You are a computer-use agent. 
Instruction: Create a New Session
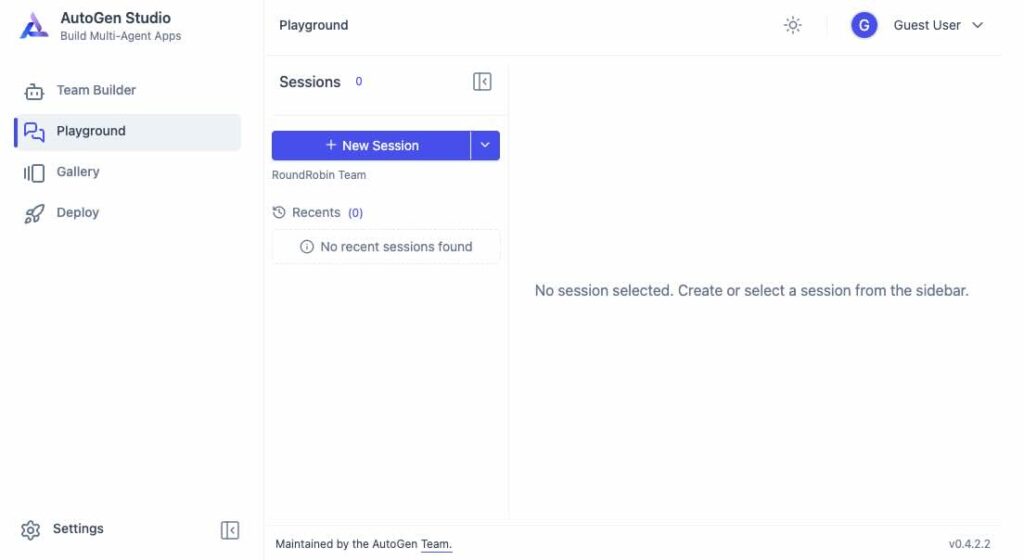tap(371, 145)
